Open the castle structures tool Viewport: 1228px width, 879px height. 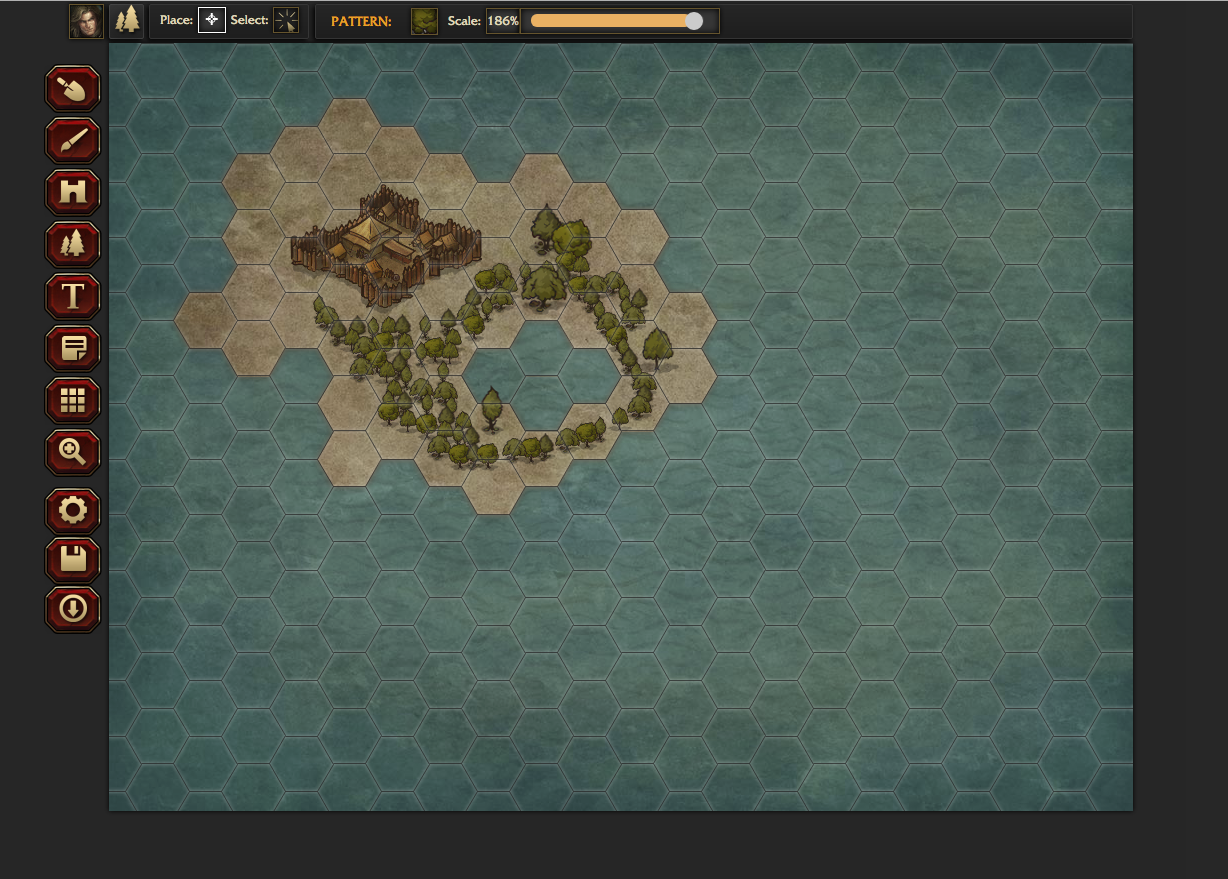73,193
